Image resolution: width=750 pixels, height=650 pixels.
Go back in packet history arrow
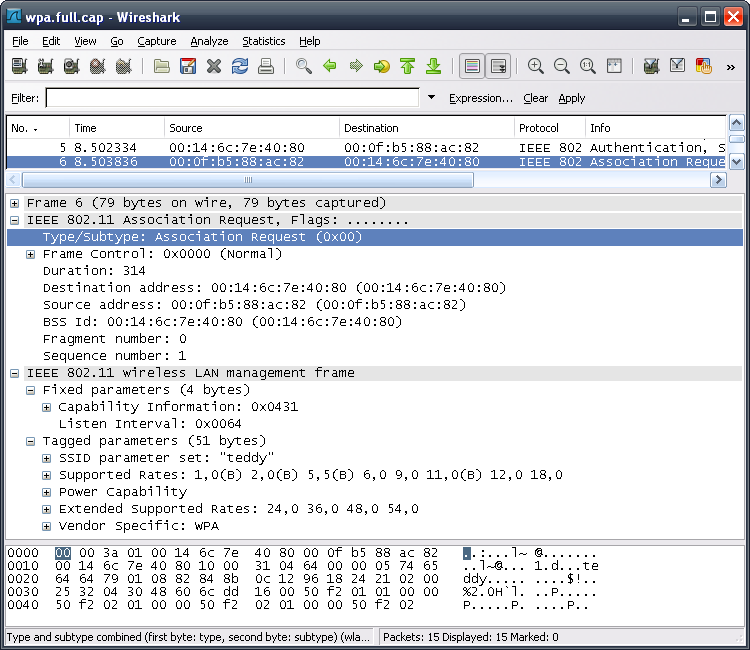point(330,66)
